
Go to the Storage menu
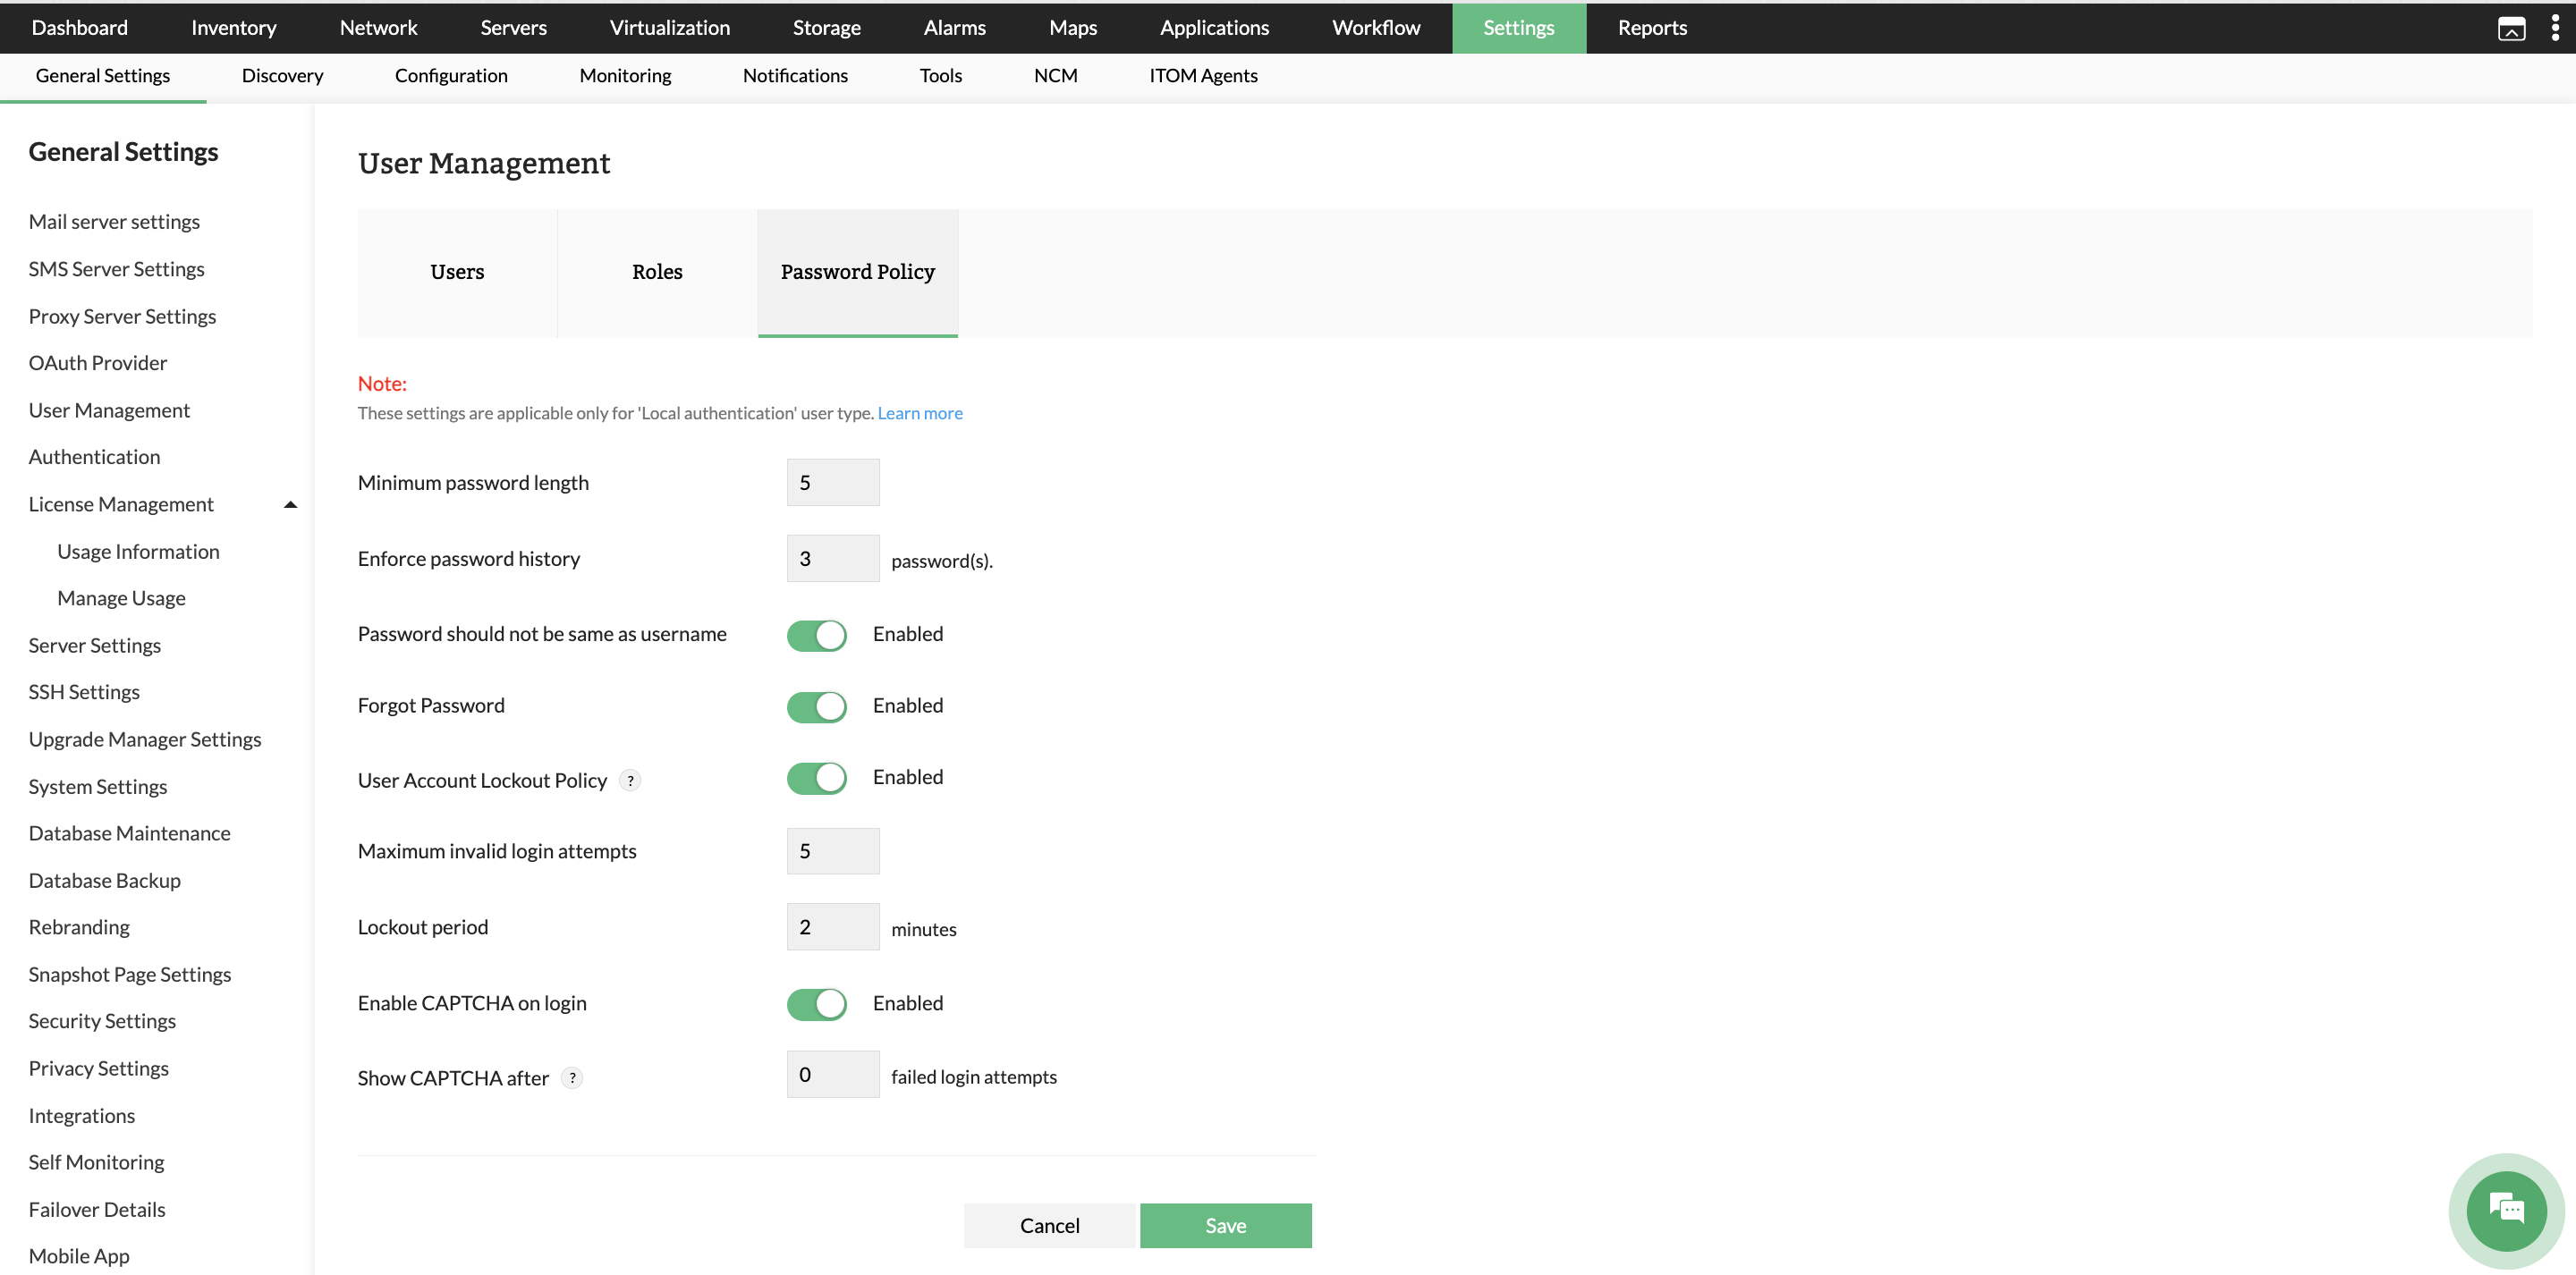(826, 28)
